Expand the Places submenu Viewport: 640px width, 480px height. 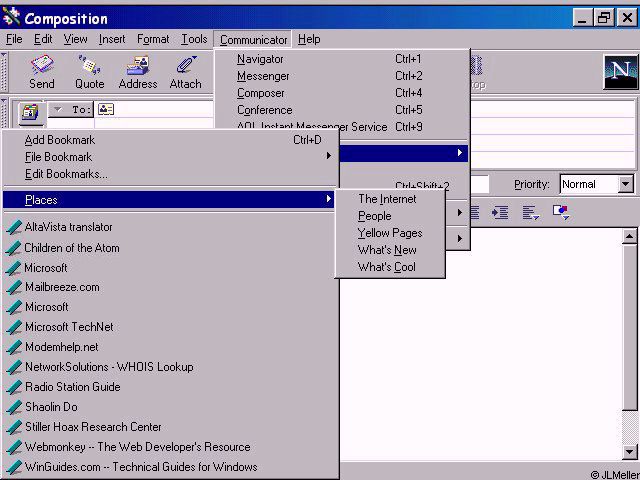[169, 200]
